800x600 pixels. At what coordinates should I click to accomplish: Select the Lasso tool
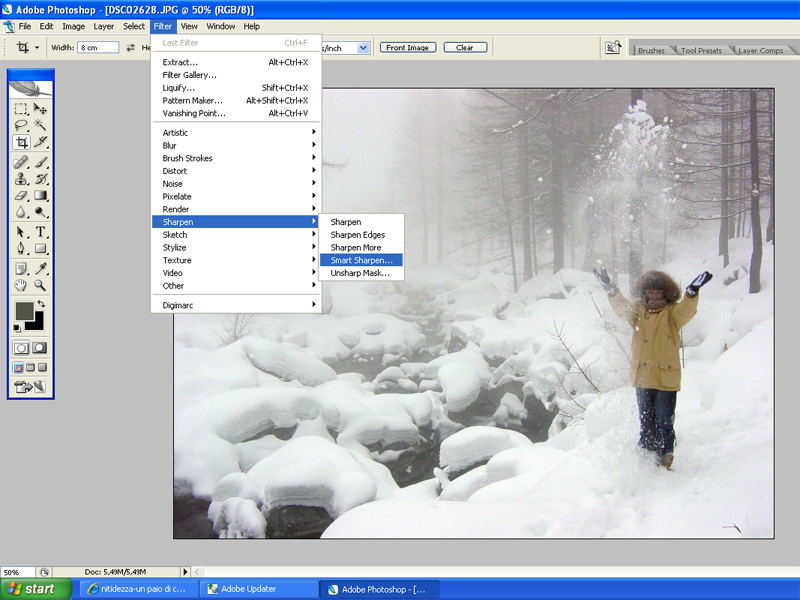[x=21, y=125]
